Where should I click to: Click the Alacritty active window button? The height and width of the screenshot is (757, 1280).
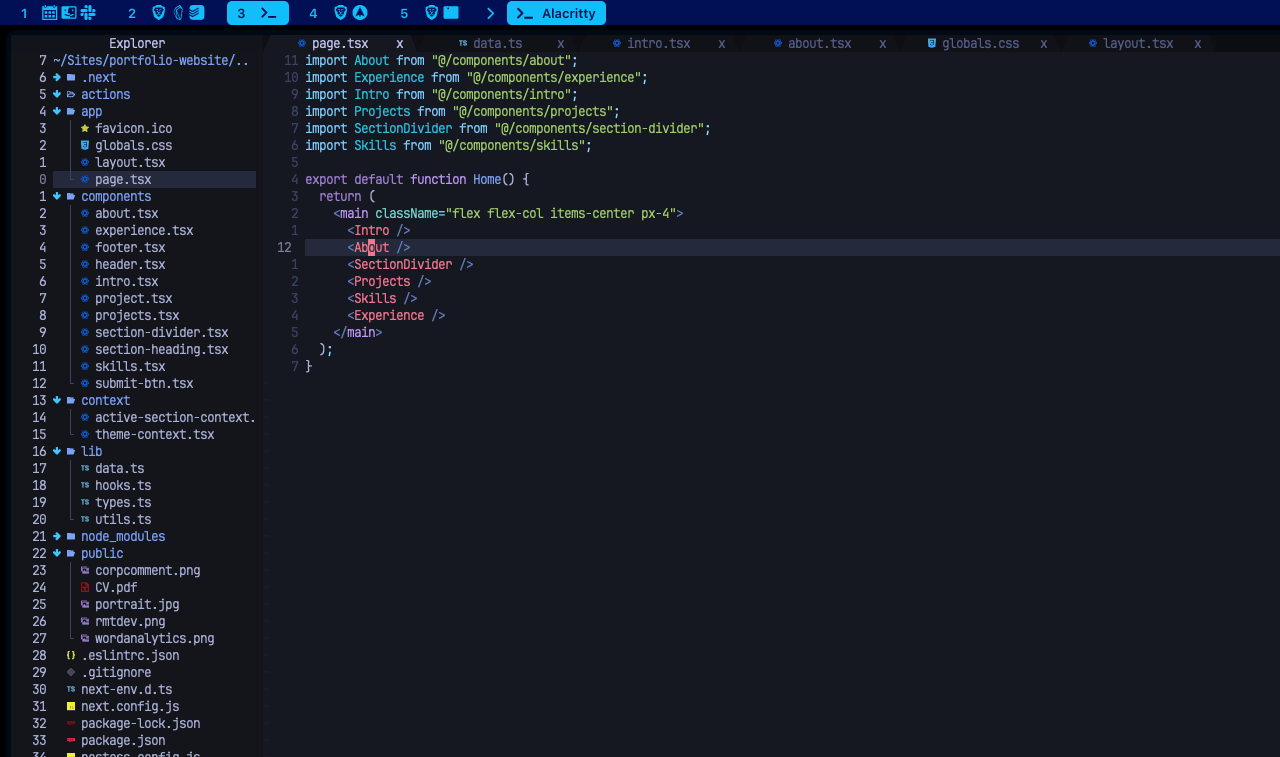(556, 13)
